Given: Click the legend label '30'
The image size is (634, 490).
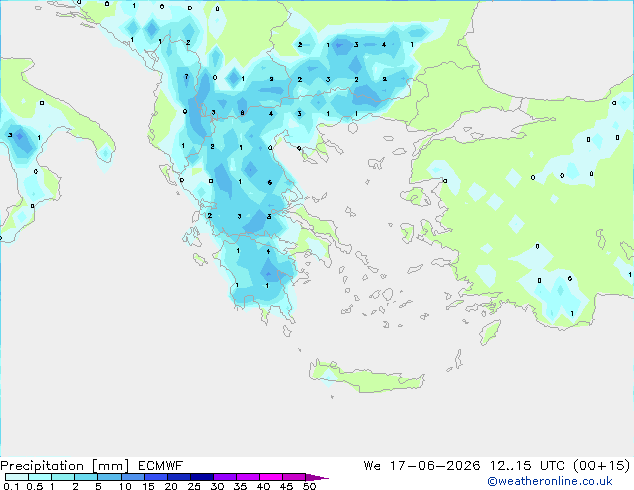Looking at the screenshot, I should pos(217,486).
